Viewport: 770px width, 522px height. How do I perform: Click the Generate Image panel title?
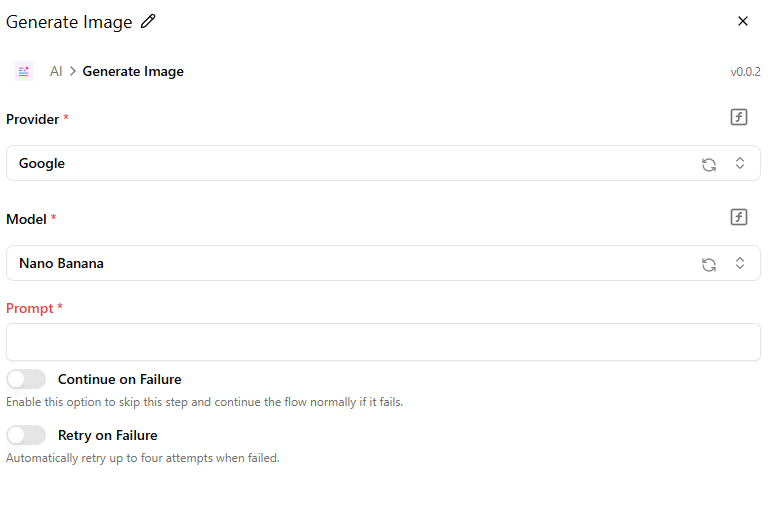coord(69,22)
